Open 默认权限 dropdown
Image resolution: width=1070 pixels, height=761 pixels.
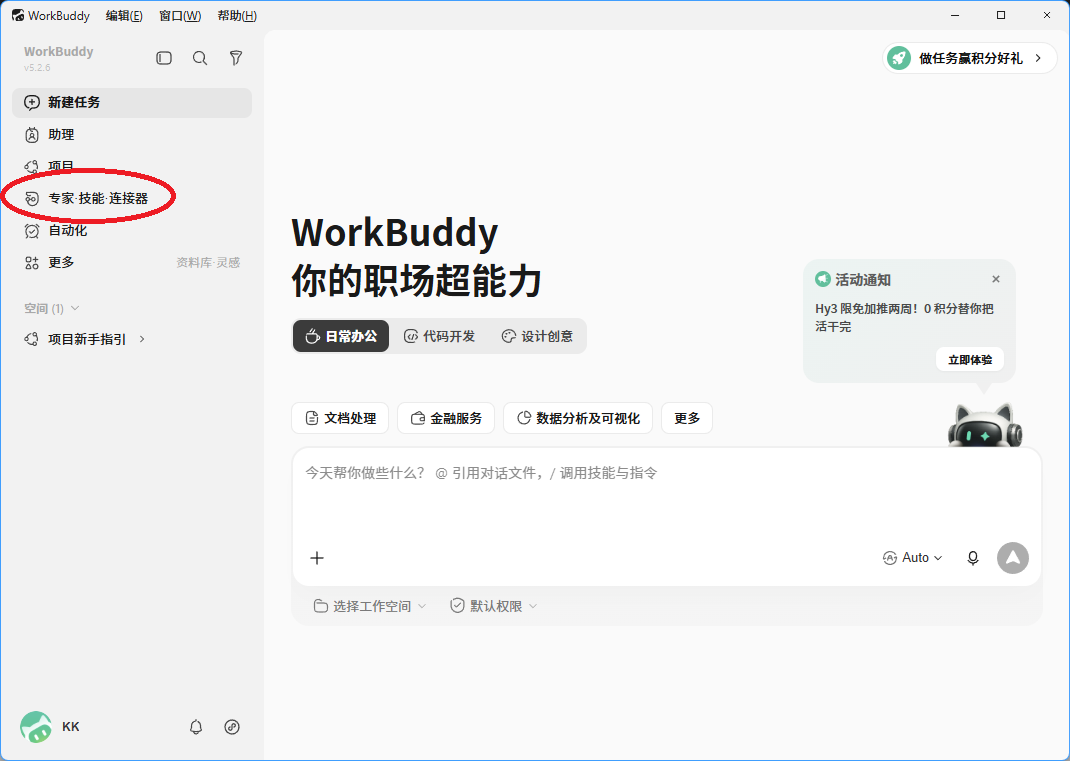coord(493,606)
